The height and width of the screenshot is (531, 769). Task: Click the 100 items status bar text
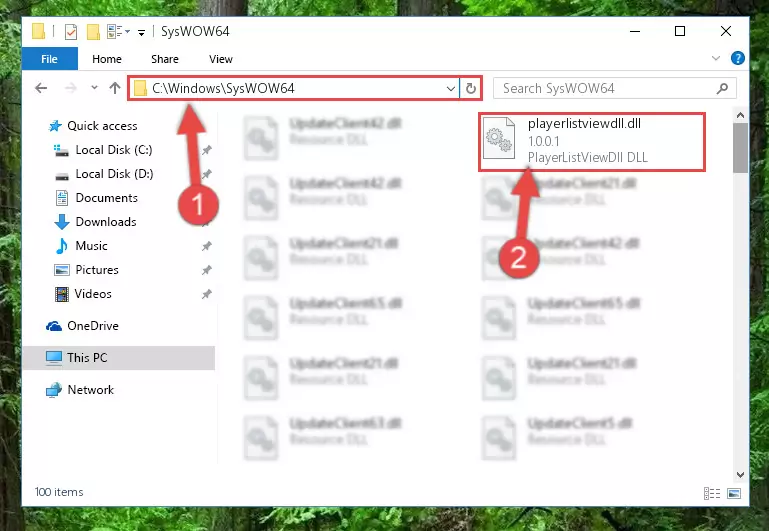tap(59, 492)
